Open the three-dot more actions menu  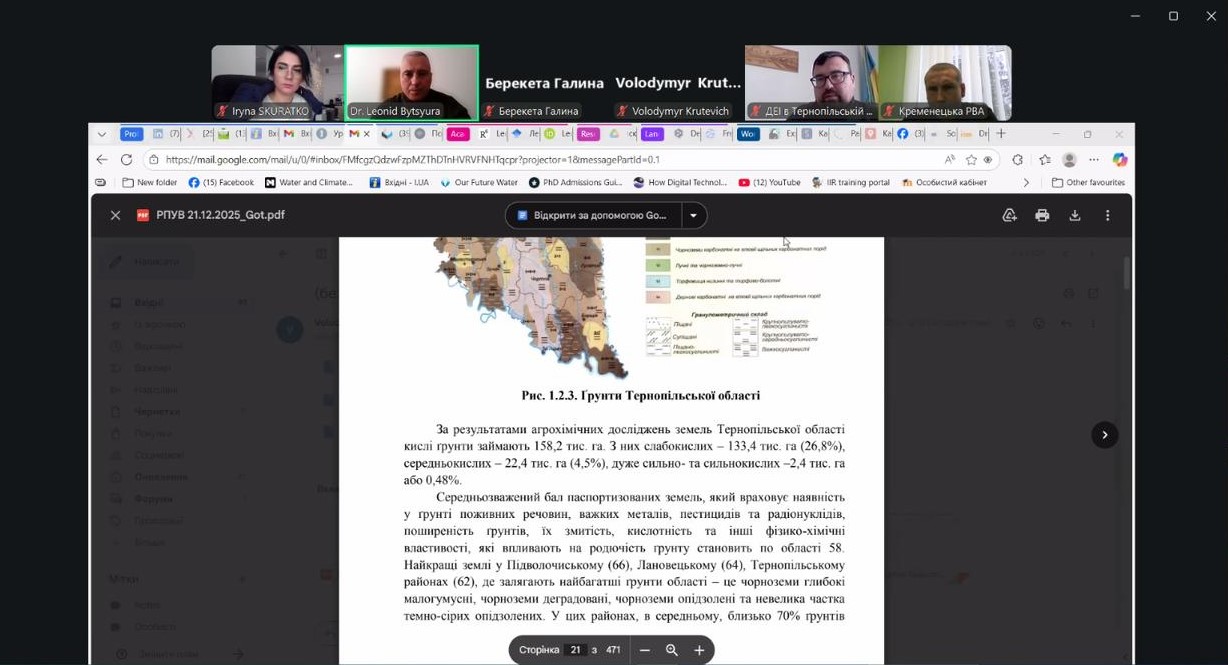[x=1107, y=215]
